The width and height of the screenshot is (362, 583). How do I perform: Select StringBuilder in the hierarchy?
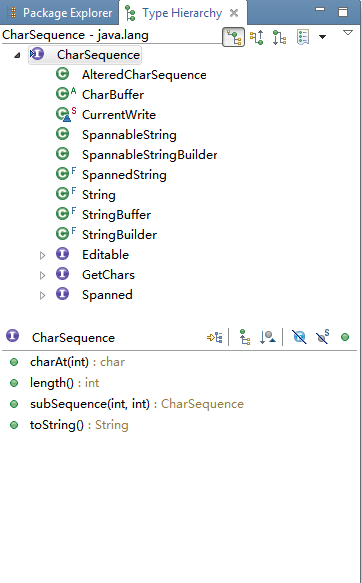[119, 235]
